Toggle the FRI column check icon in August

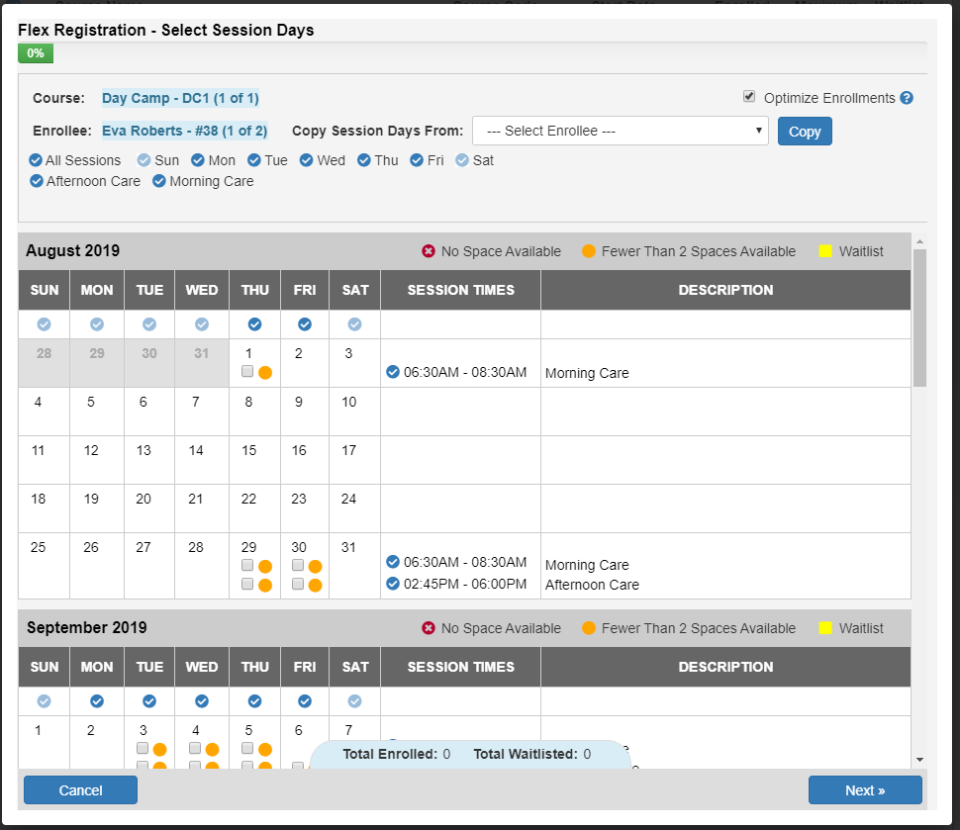click(x=304, y=324)
